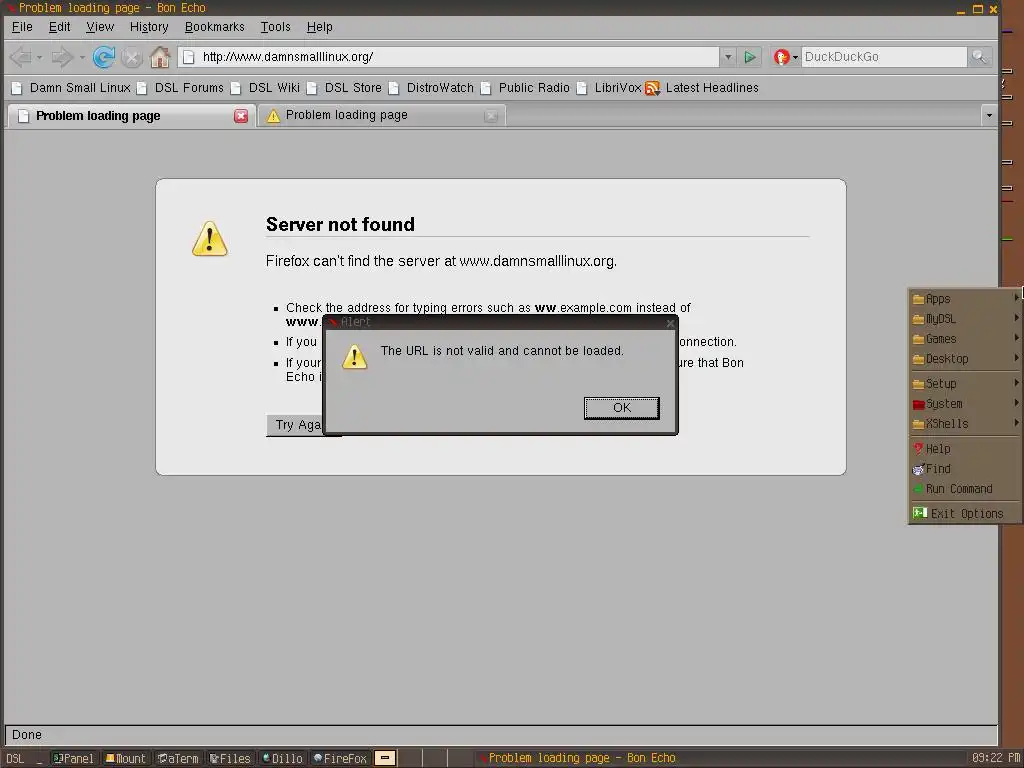
Task: Close the Alert dialog with title X
Action: (x=670, y=323)
